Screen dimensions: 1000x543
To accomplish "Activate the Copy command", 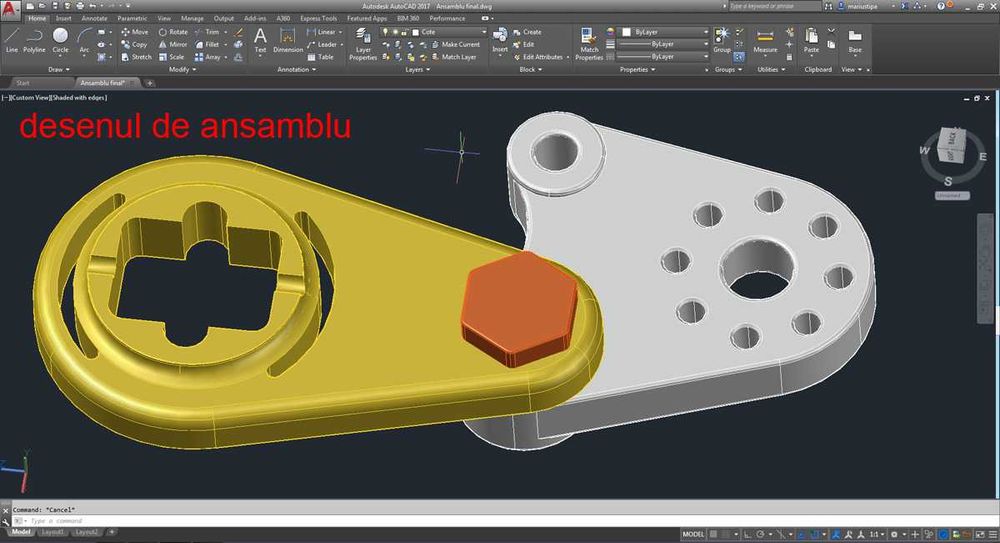I will (135, 45).
